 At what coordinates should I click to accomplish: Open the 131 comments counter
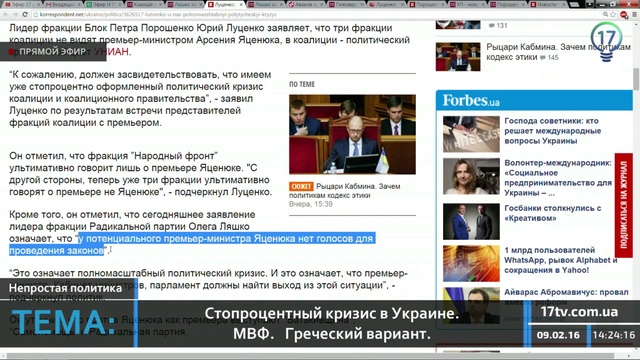498,25
